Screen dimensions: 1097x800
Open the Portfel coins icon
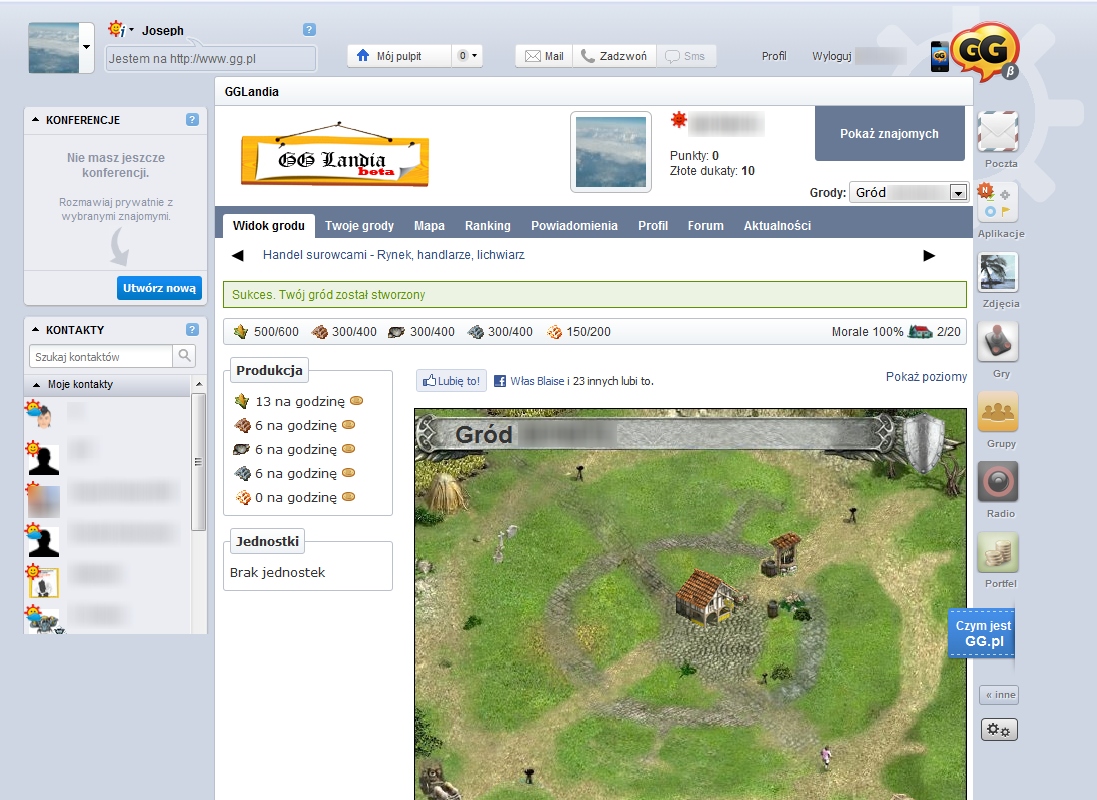click(998, 552)
